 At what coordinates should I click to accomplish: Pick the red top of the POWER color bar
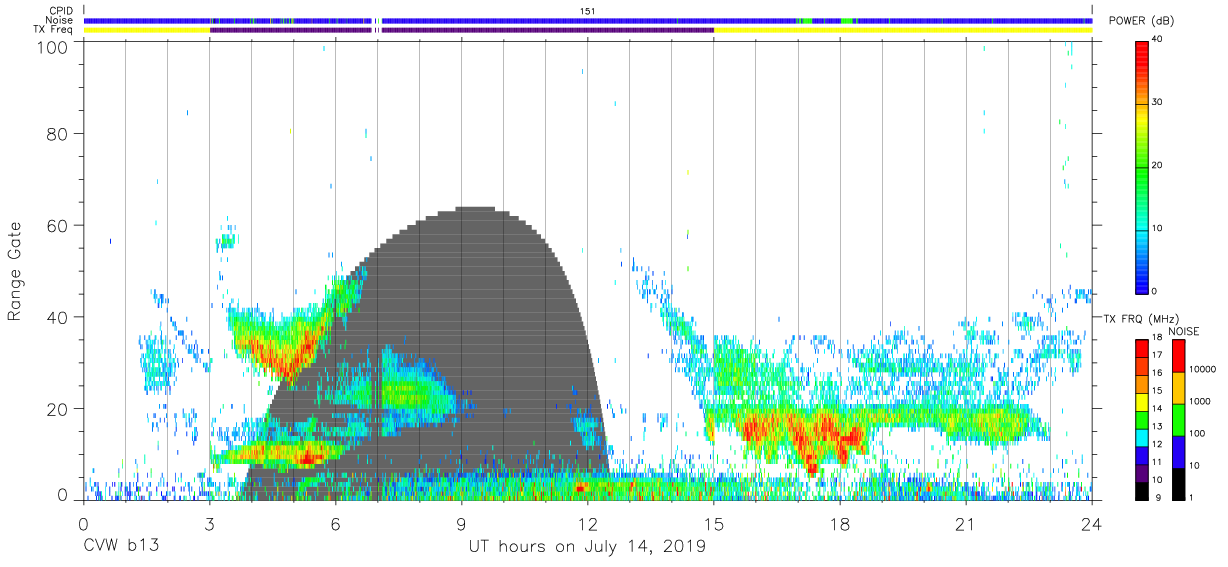coord(1144,55)
